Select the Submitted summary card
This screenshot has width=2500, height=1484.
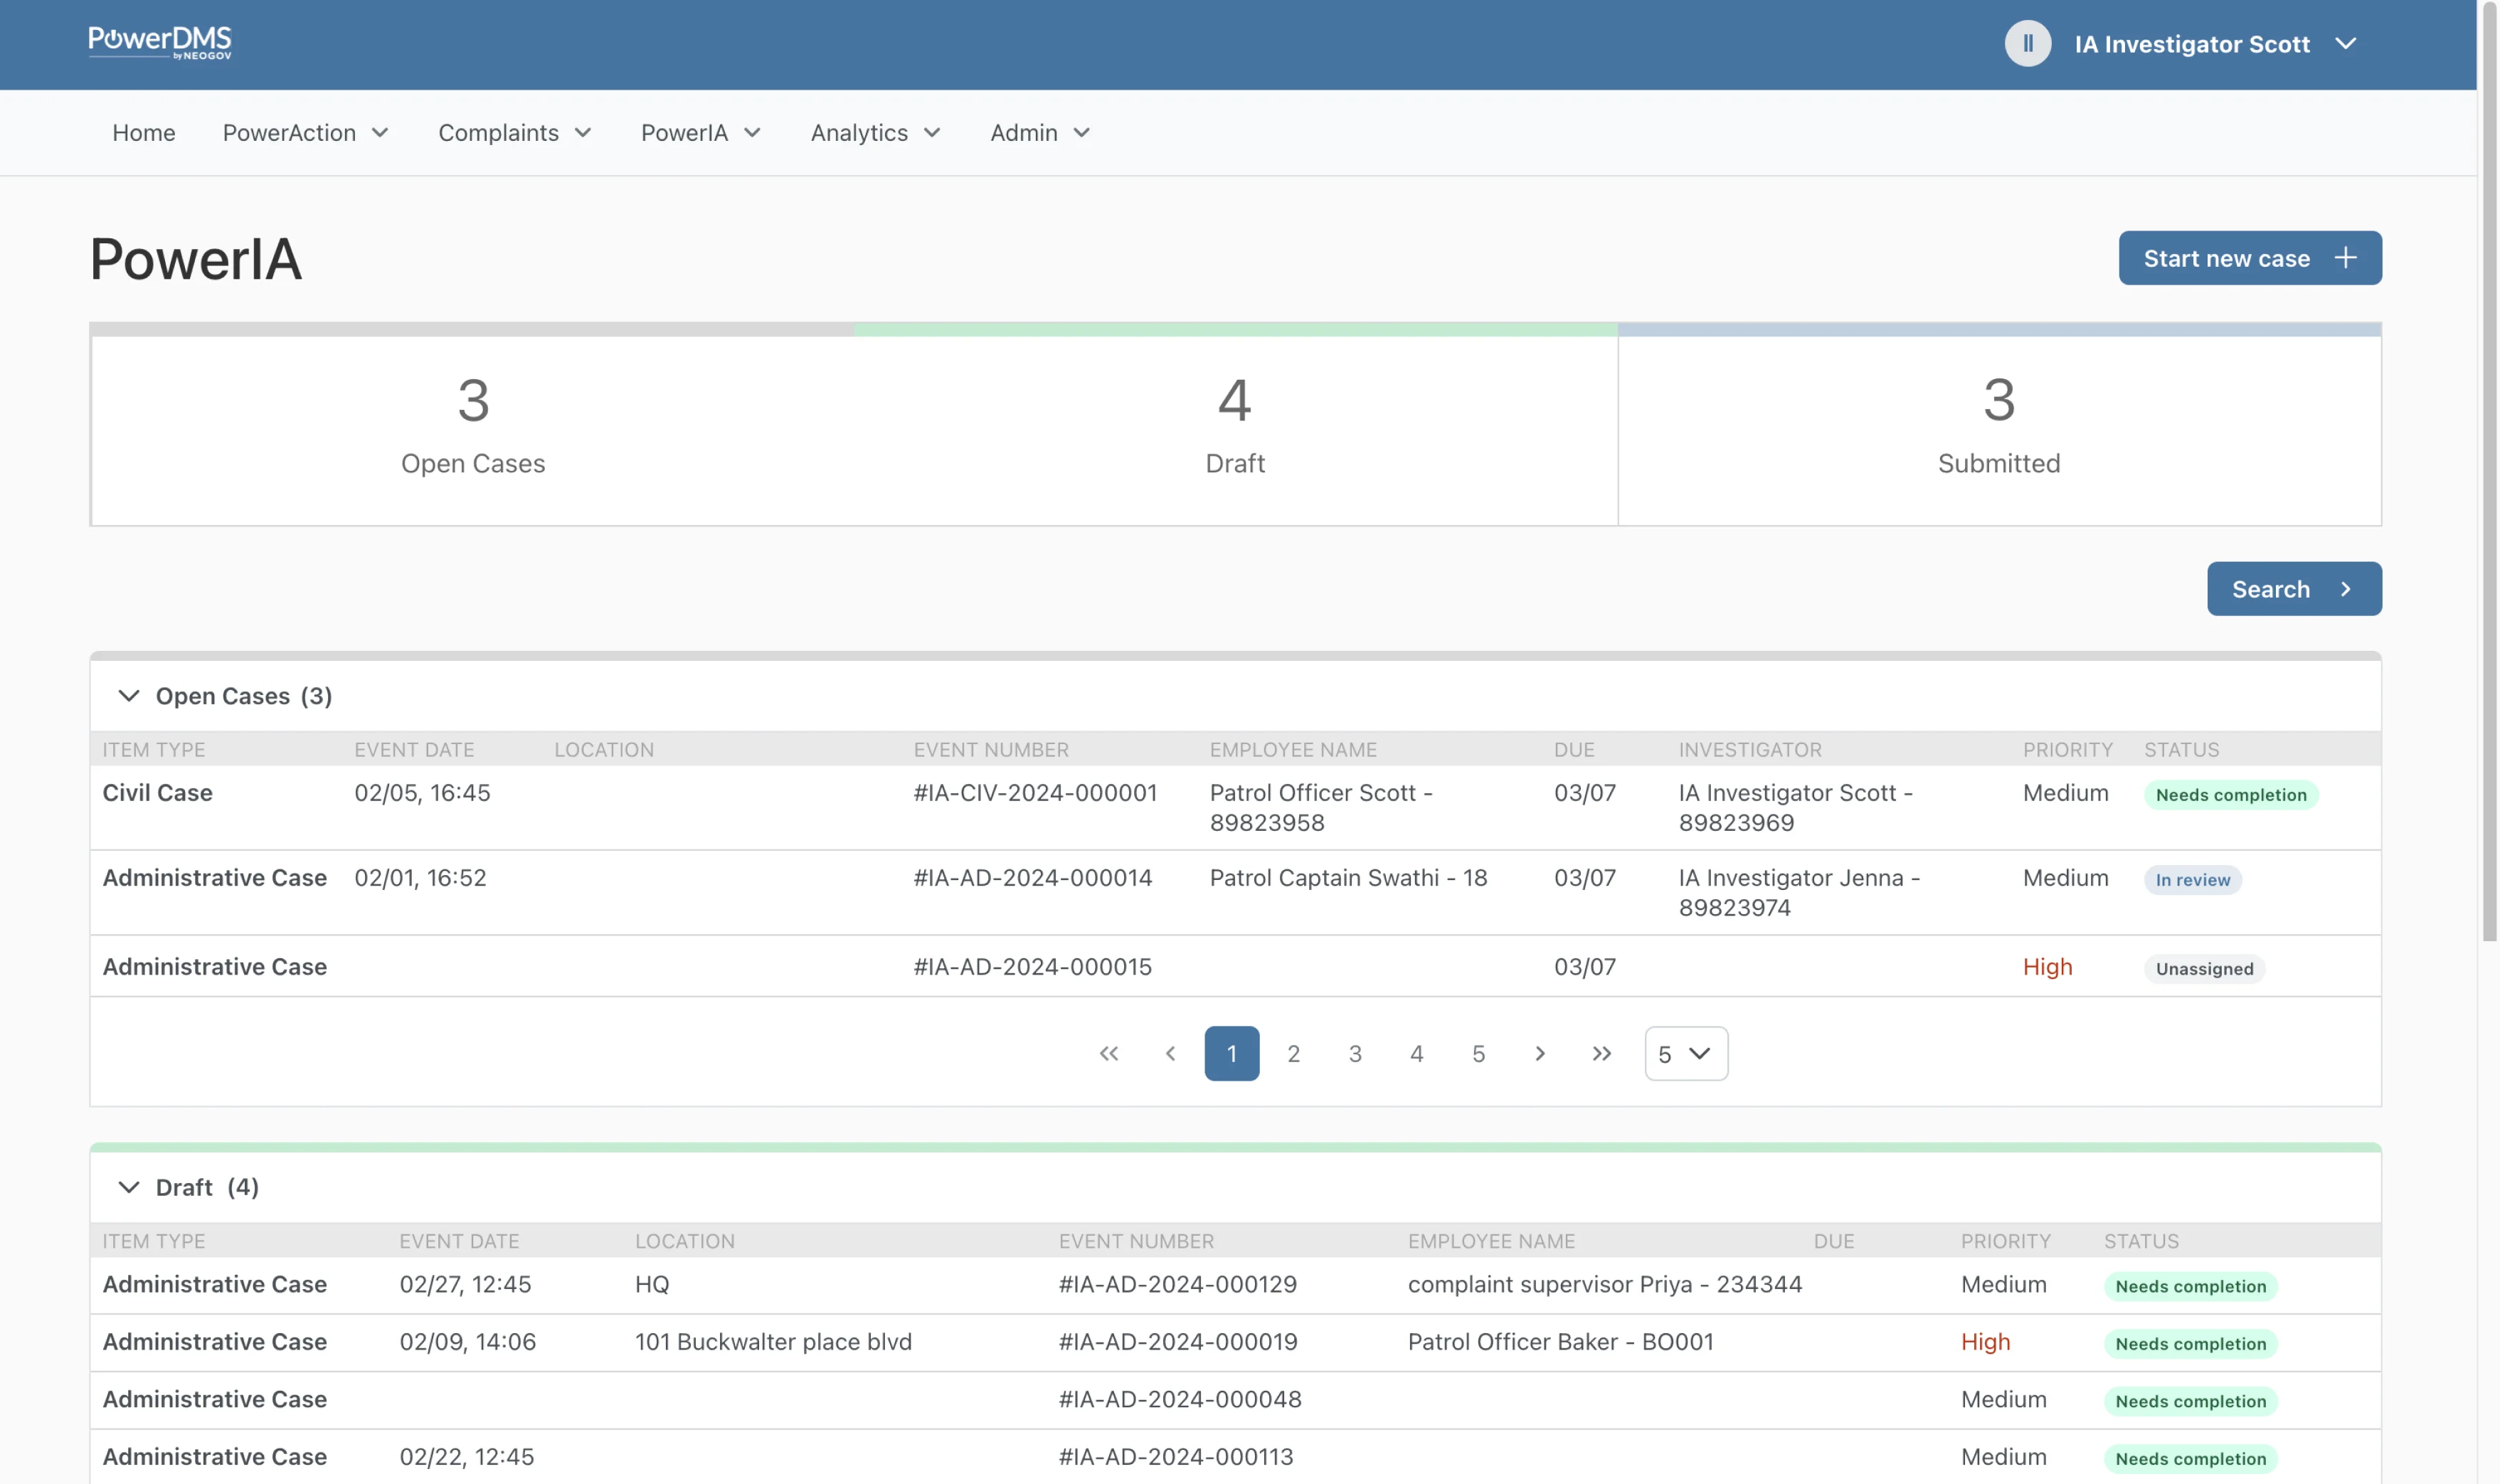(1999, 425)
